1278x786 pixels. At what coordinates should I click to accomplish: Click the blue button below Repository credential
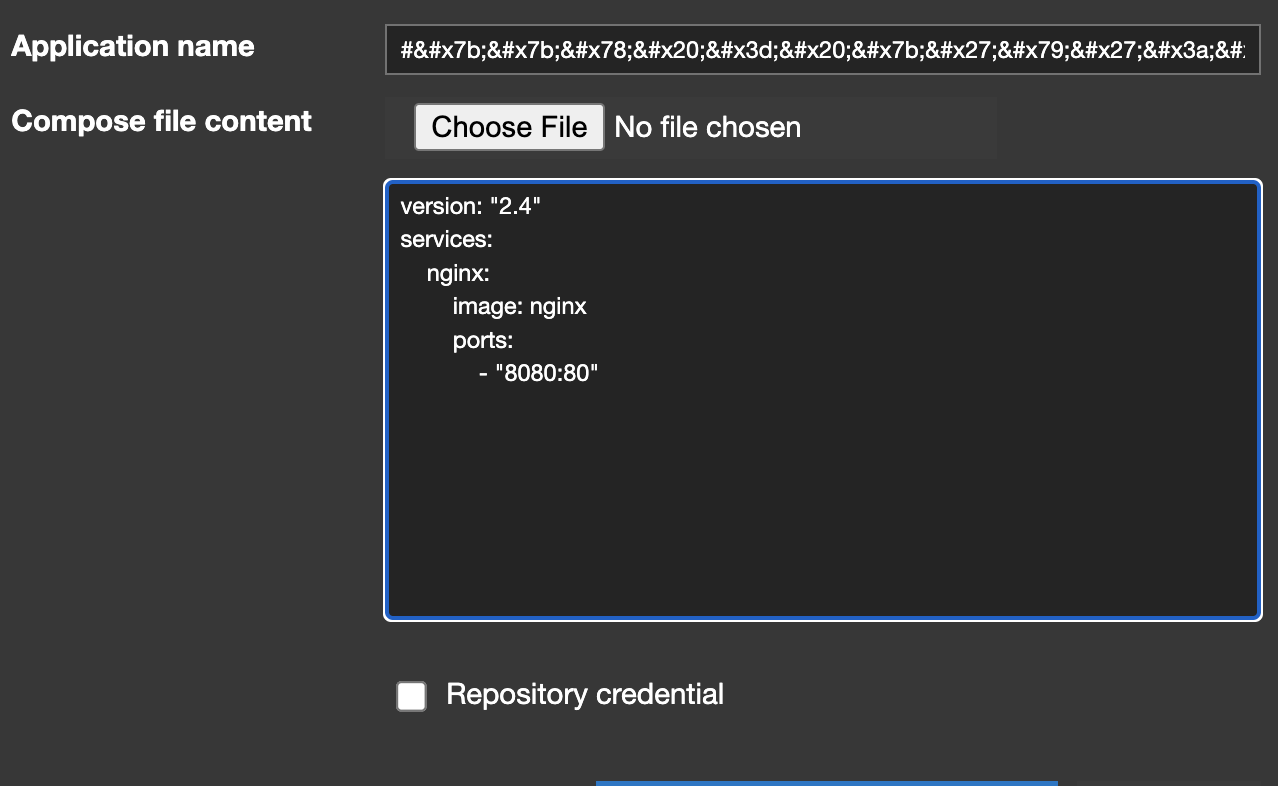(x=826, y=782)
